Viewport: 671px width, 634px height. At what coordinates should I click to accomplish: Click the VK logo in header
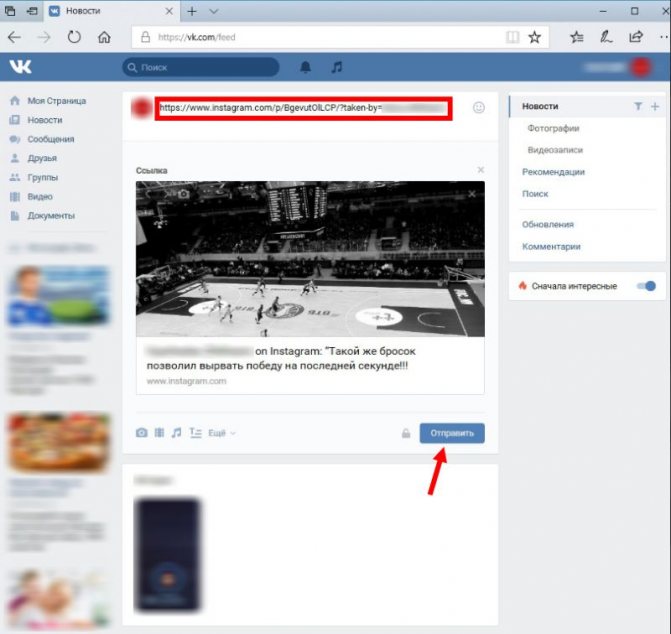[21, 67]
